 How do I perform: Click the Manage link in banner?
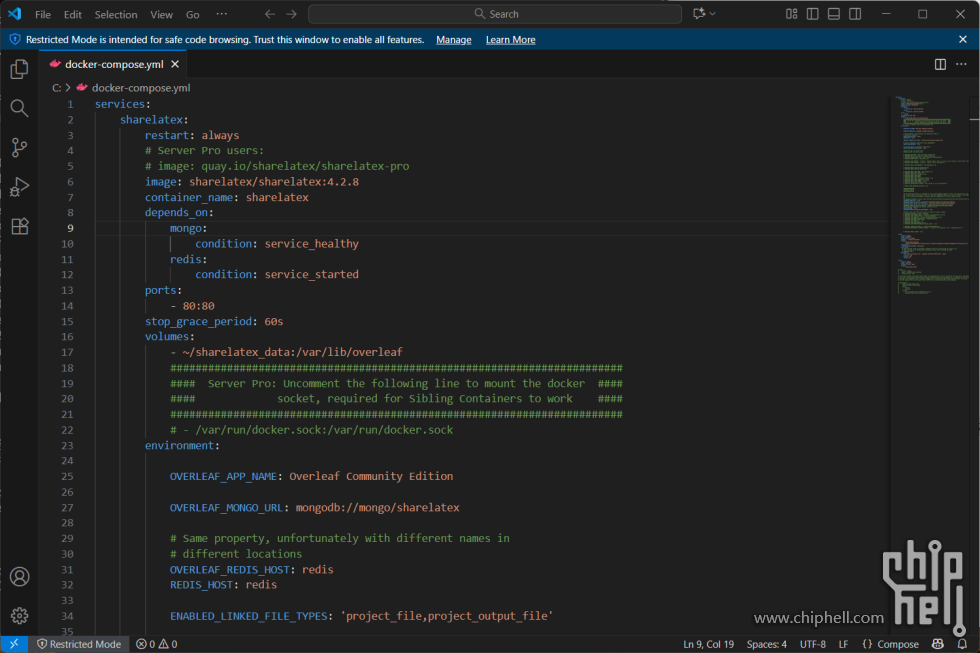pos(453,40)
